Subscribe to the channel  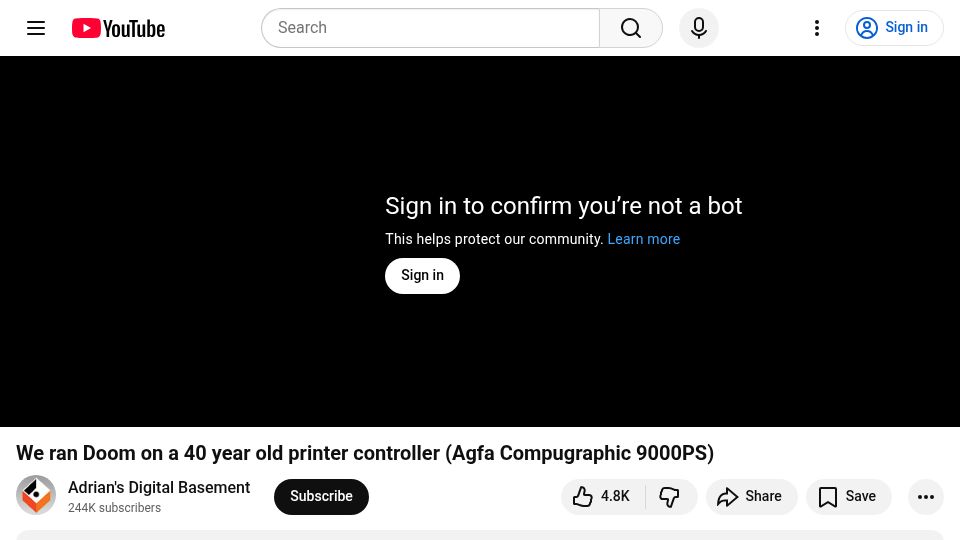pyautogui.click(x=321, y=497)
